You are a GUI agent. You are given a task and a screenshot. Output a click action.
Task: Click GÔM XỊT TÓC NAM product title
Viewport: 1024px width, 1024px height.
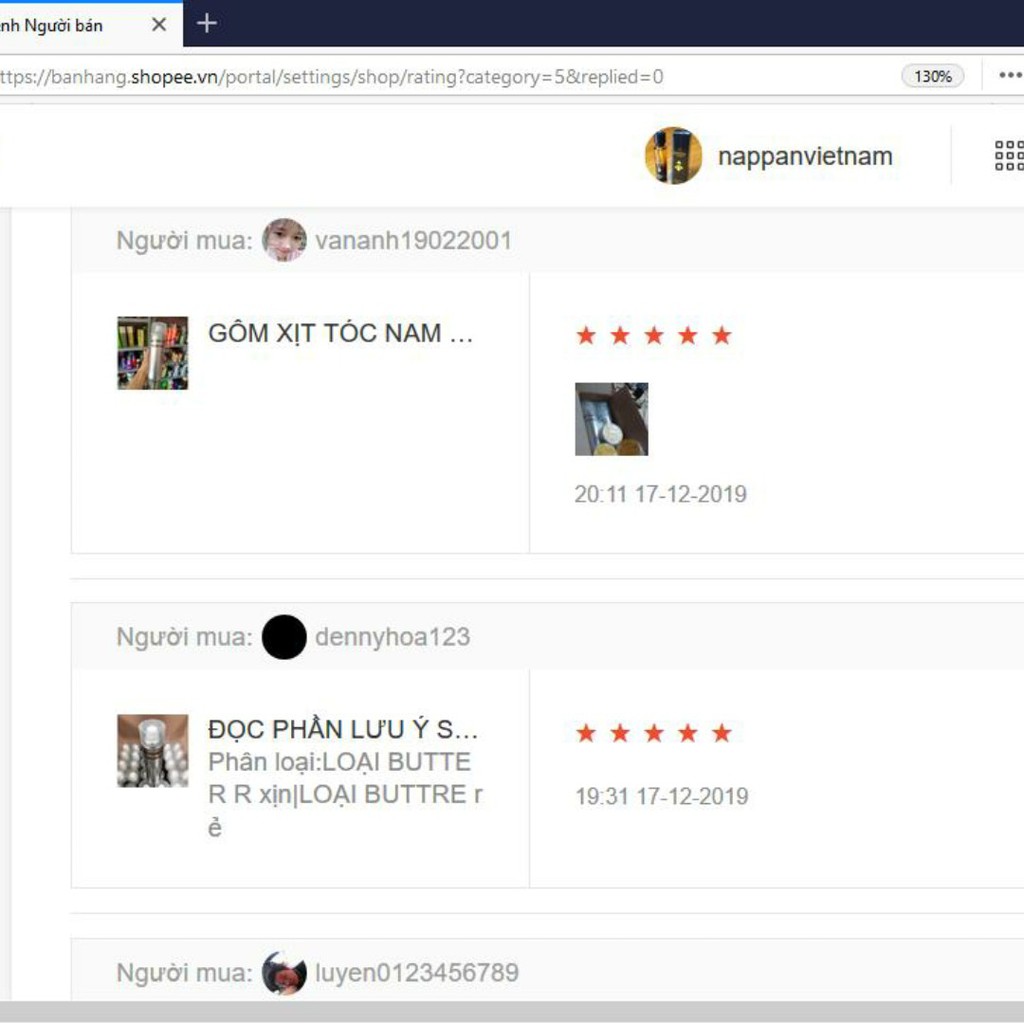click(340, 334)
